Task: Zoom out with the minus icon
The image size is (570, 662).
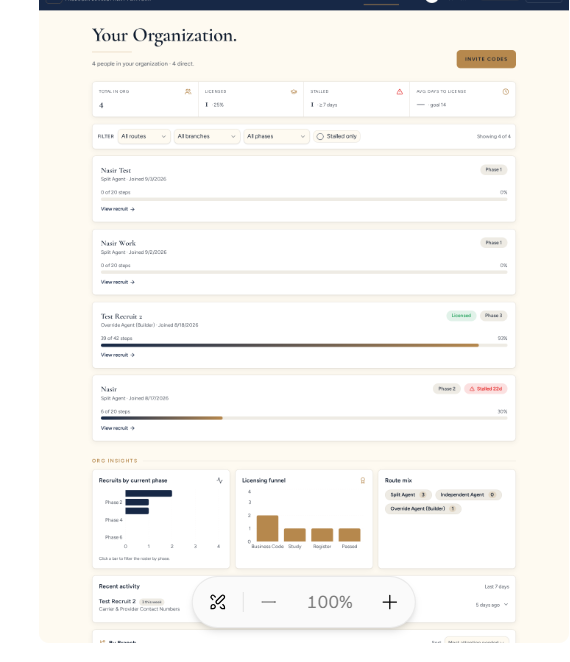Action: coord(269,602)
